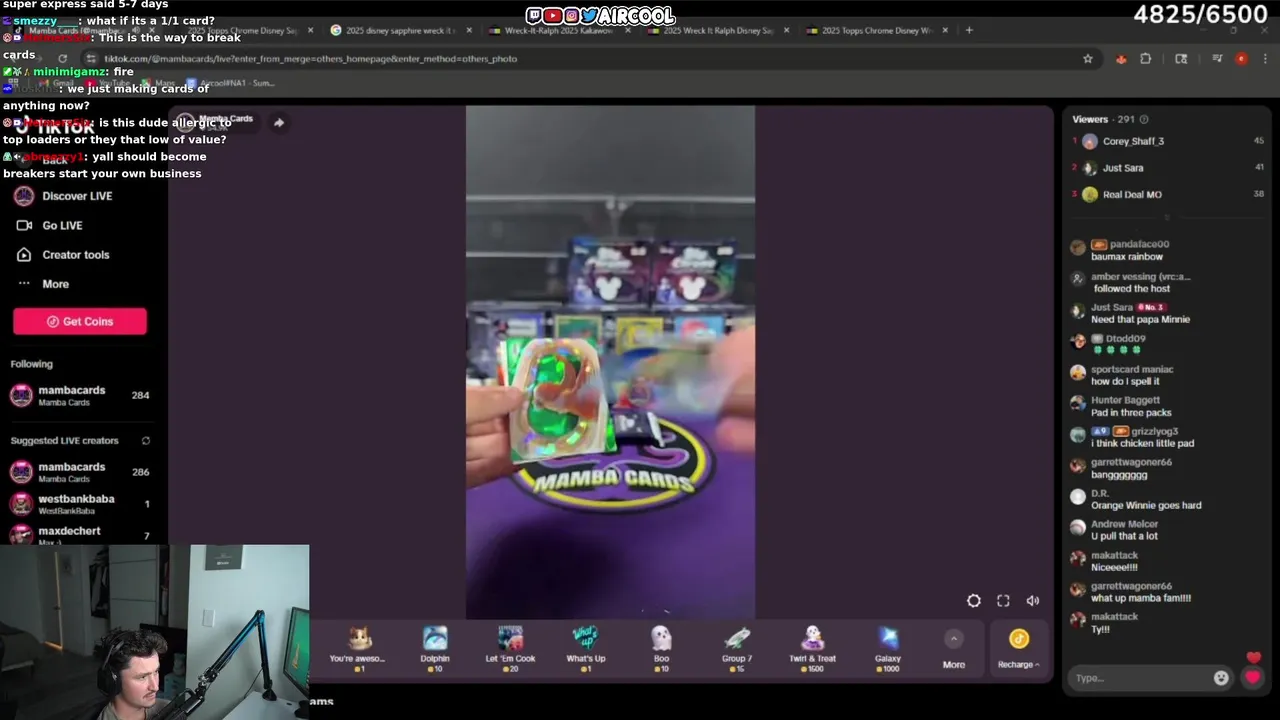Screen dimensions: 1280x720
Task: Click the Twitch icon in overlay
Action: [x=534, y=16]
